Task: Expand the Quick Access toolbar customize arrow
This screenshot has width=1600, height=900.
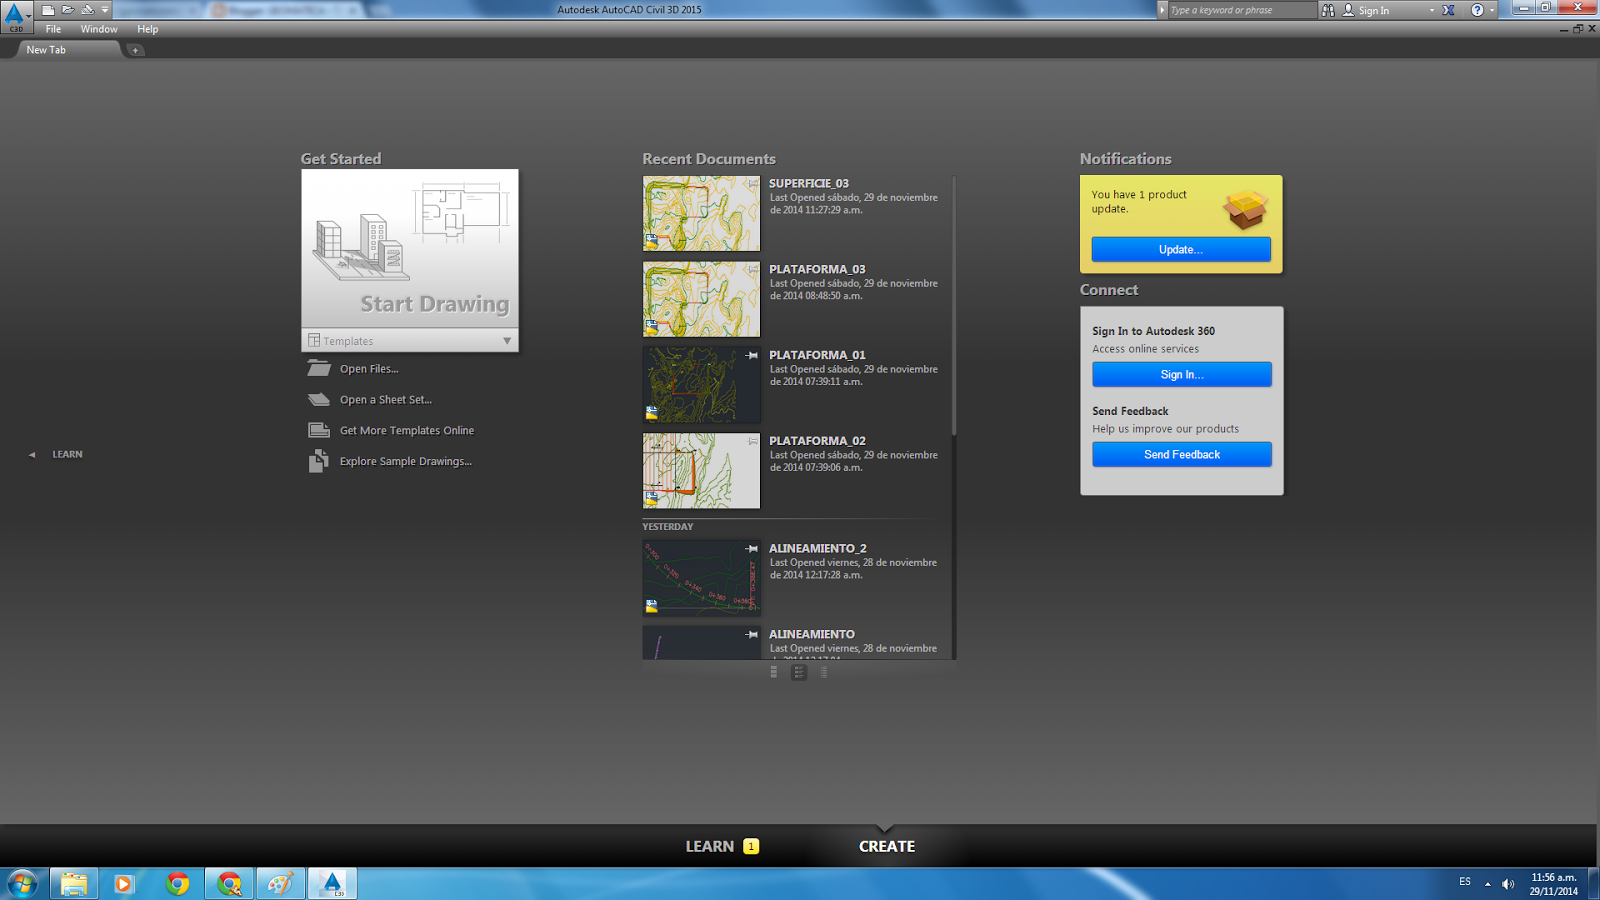Action: [x=104, y=10]
